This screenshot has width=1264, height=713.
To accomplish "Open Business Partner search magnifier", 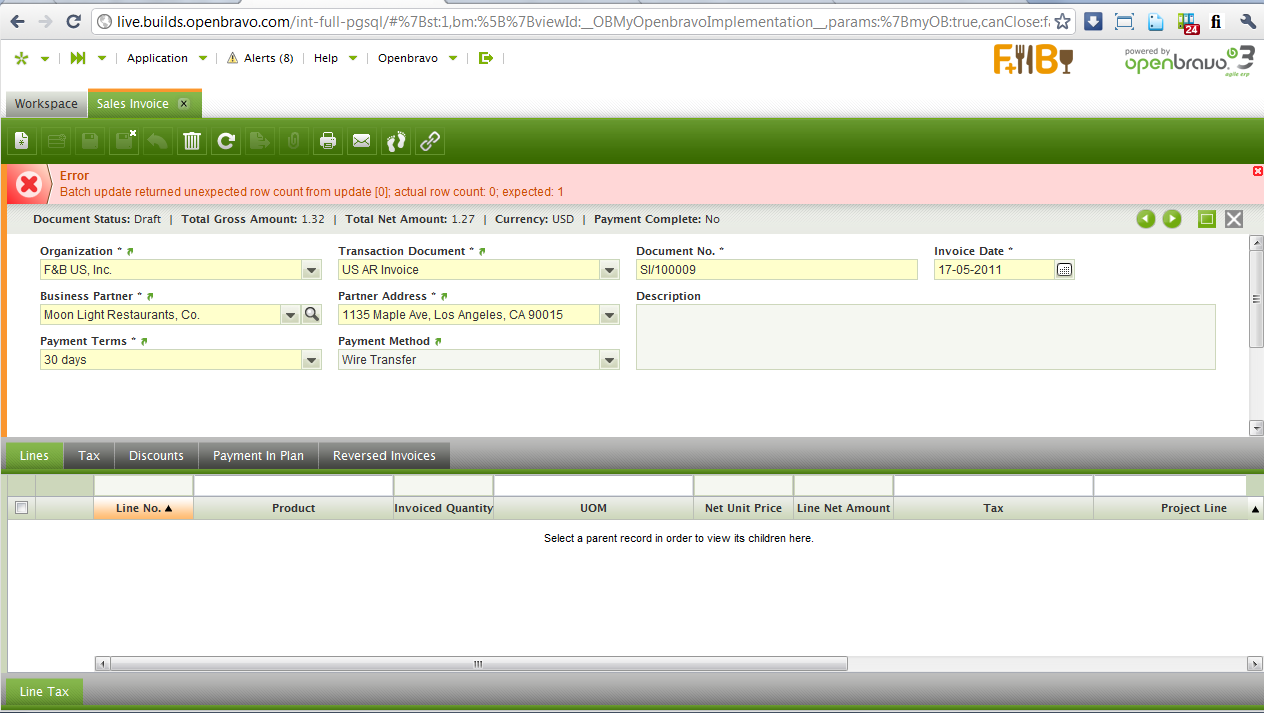I will (x=312, y=315).
